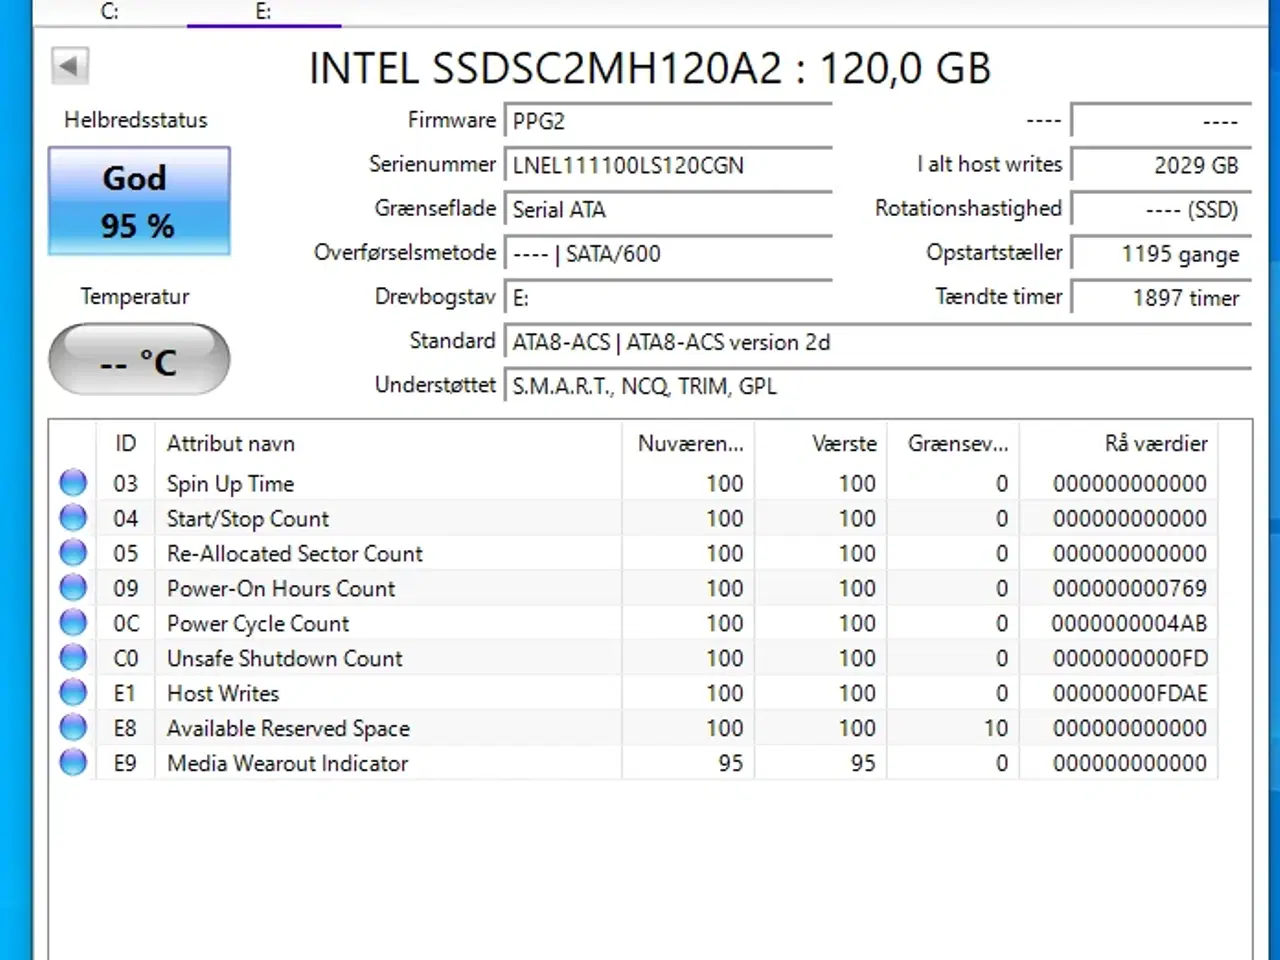This screenshot has height=960, width=1280.
Task: Click raw value 0000000004AB
Action: (x=1129, y=623)
